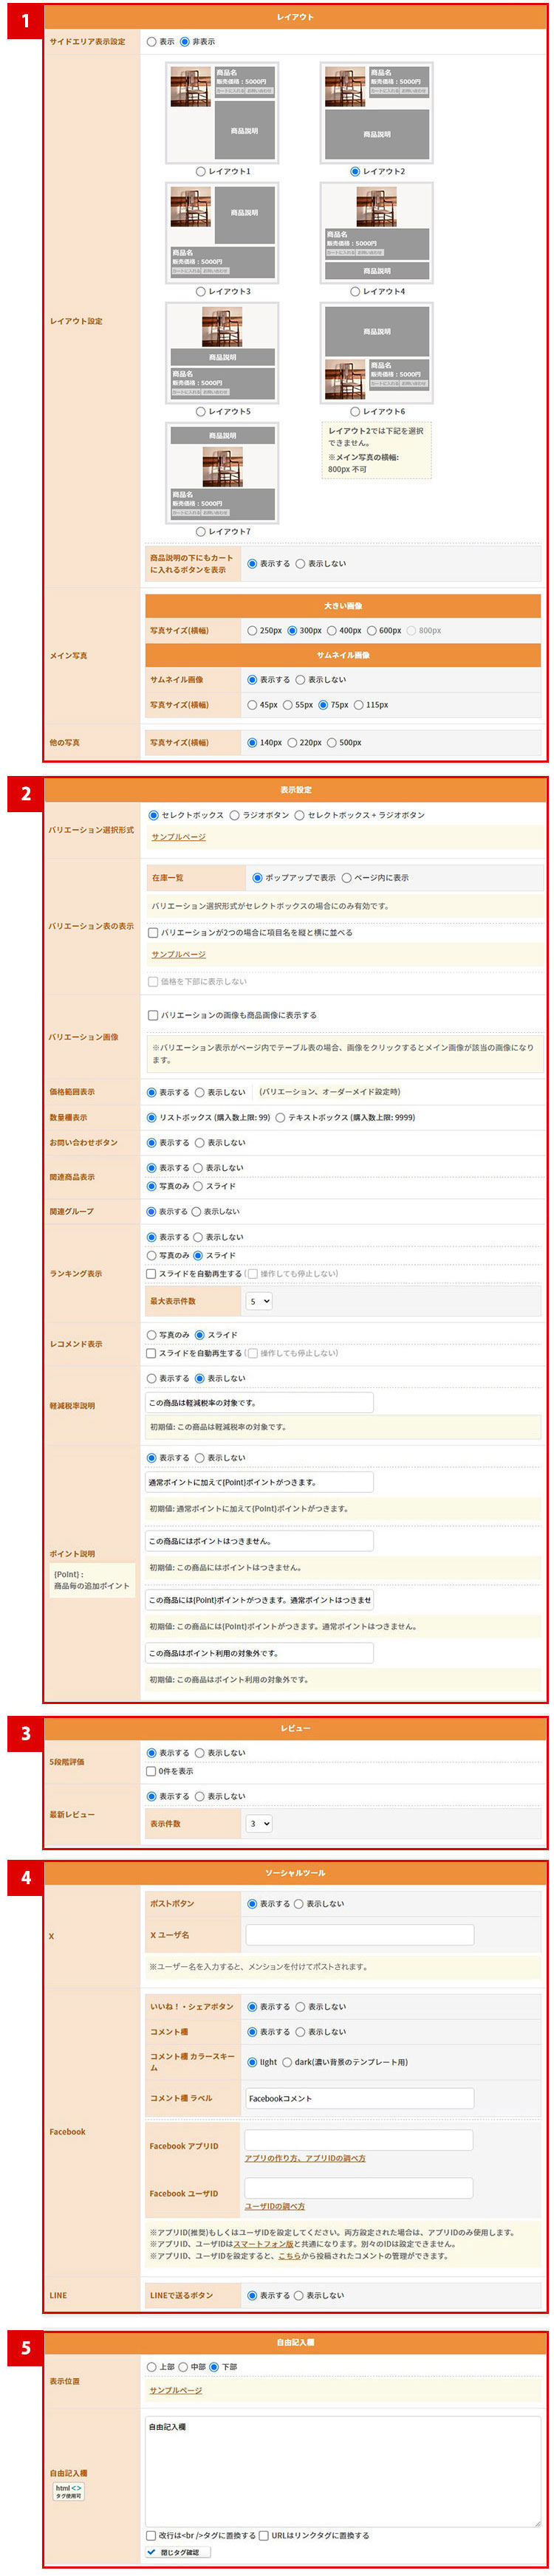
Task: Check the 0件を表示 checkbox
Action: tap(151, 1771)
